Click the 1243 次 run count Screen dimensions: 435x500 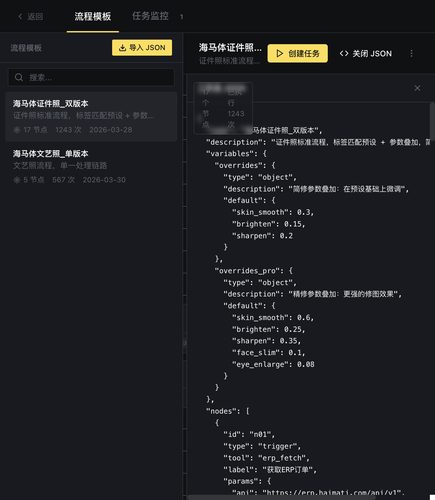(68, 130)
